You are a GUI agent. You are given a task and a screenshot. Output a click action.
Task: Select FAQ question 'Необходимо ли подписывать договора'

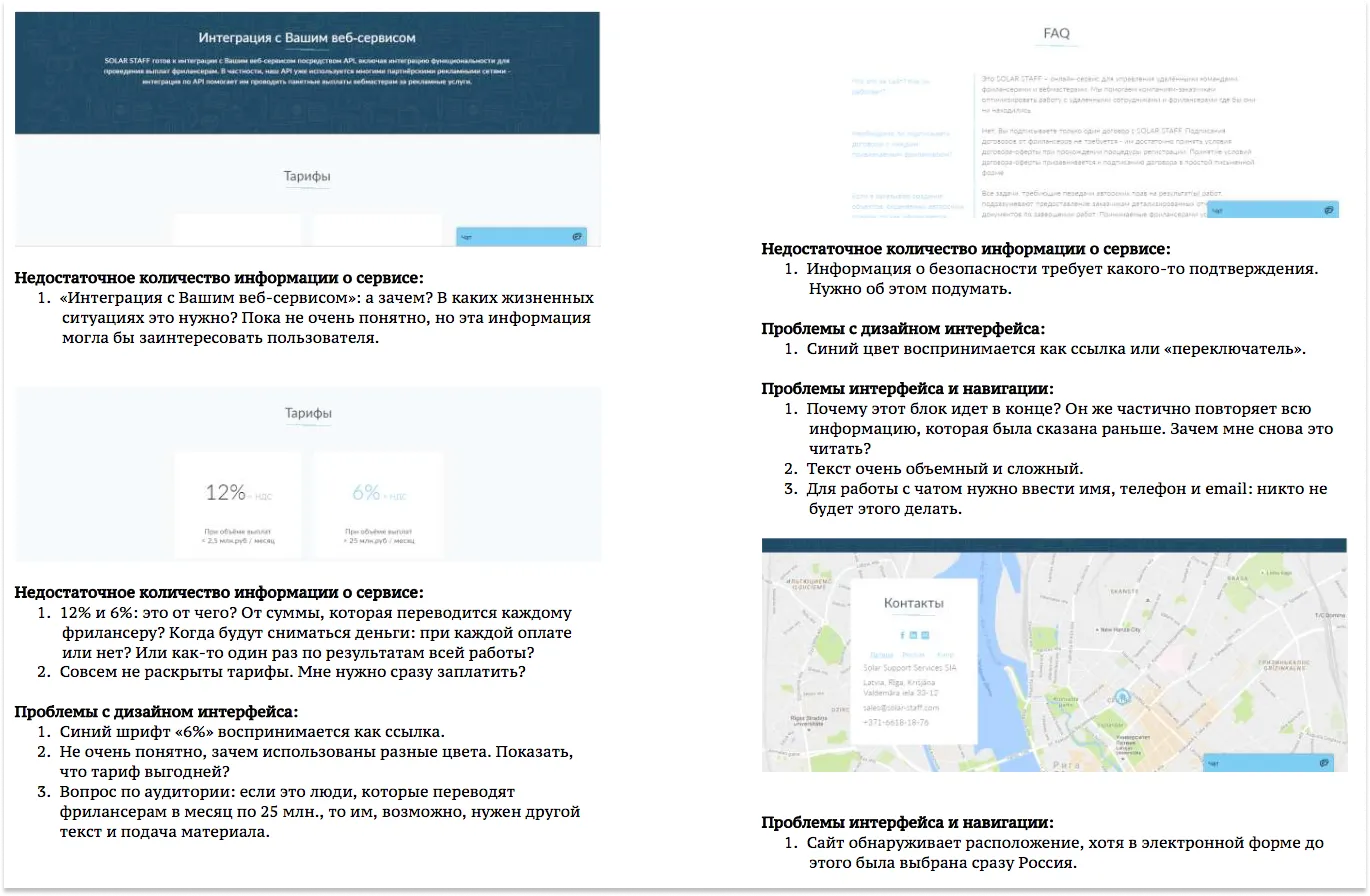click(900, 143)
